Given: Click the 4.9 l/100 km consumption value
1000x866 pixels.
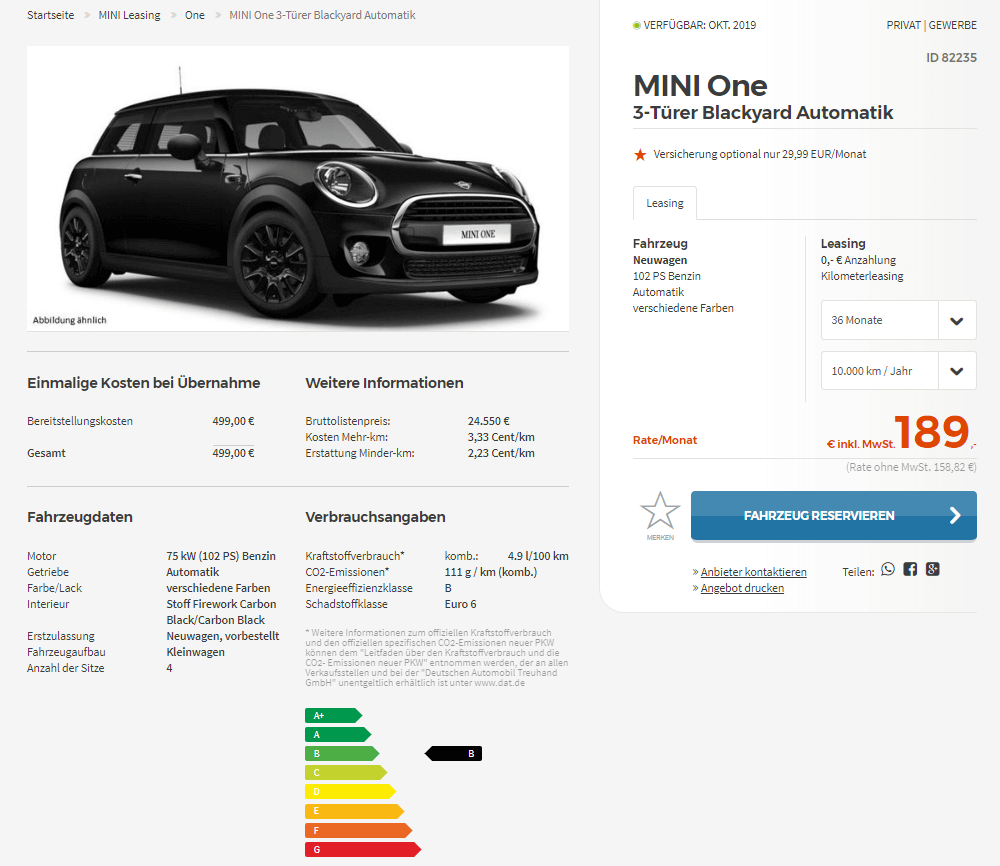Looking at the screenshot, I should pyautogui.click(x=538, y=556).
